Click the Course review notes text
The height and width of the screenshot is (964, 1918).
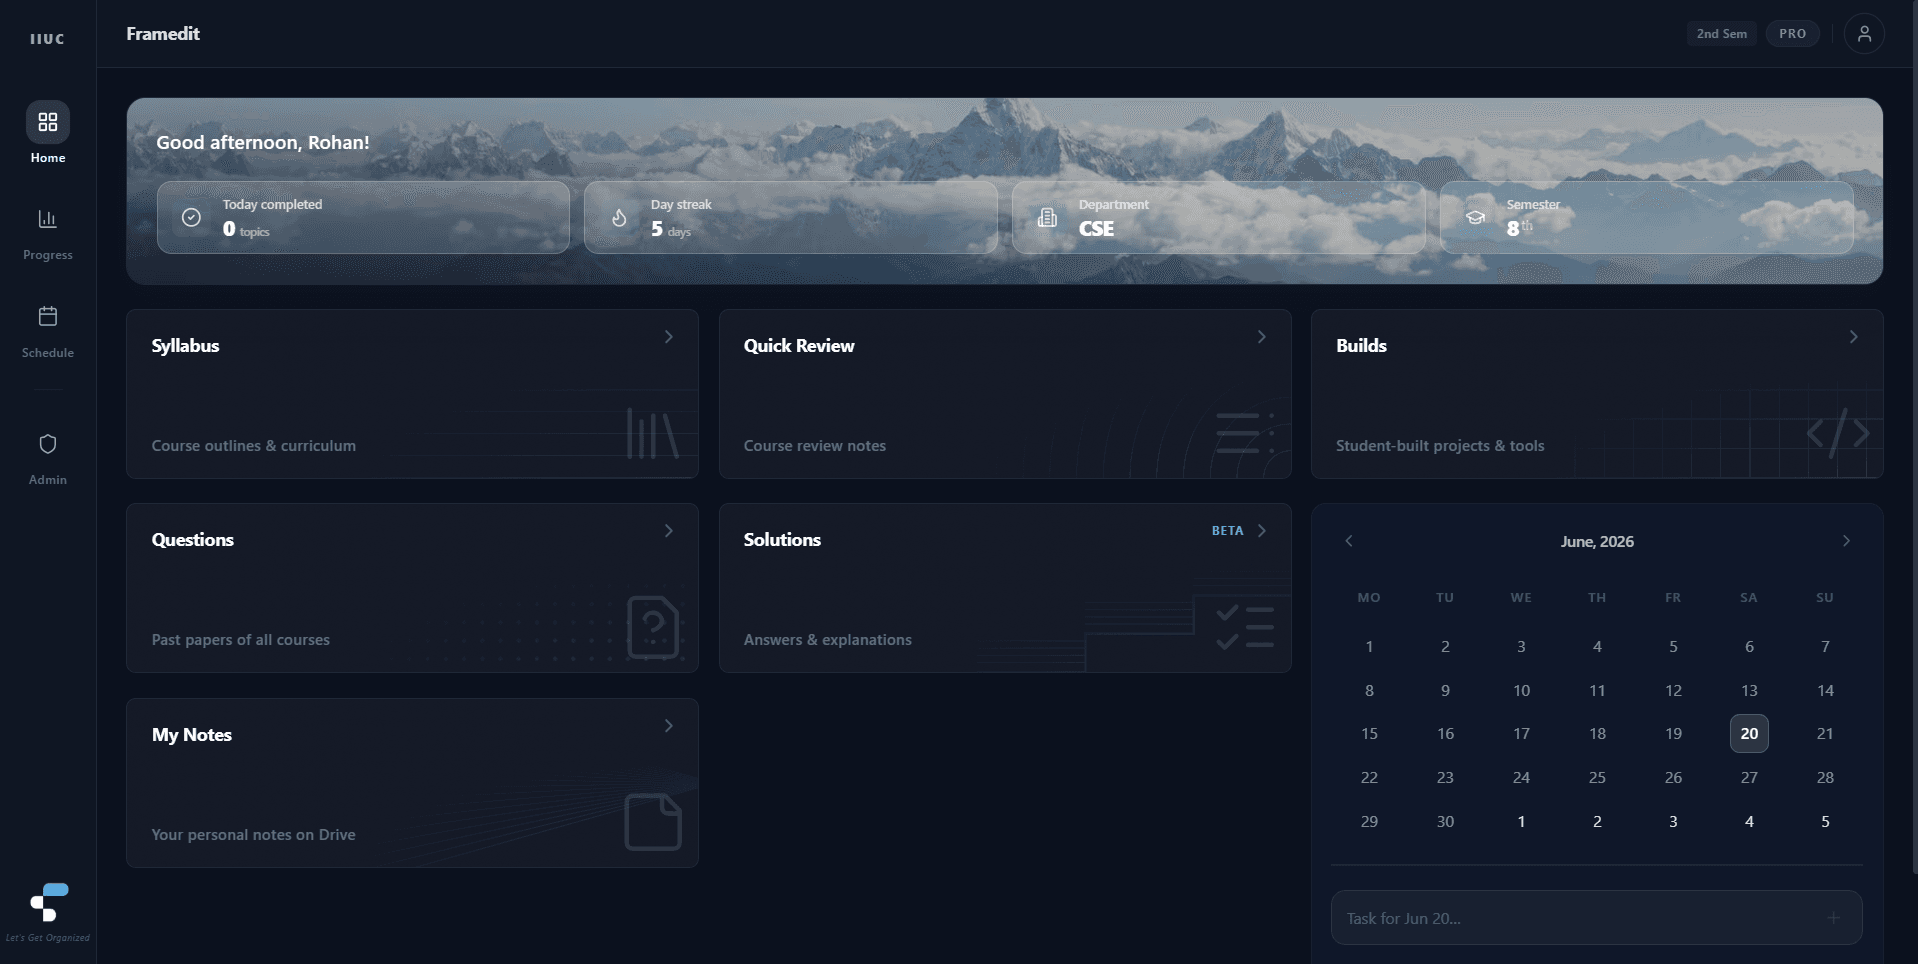click(814, 446)
